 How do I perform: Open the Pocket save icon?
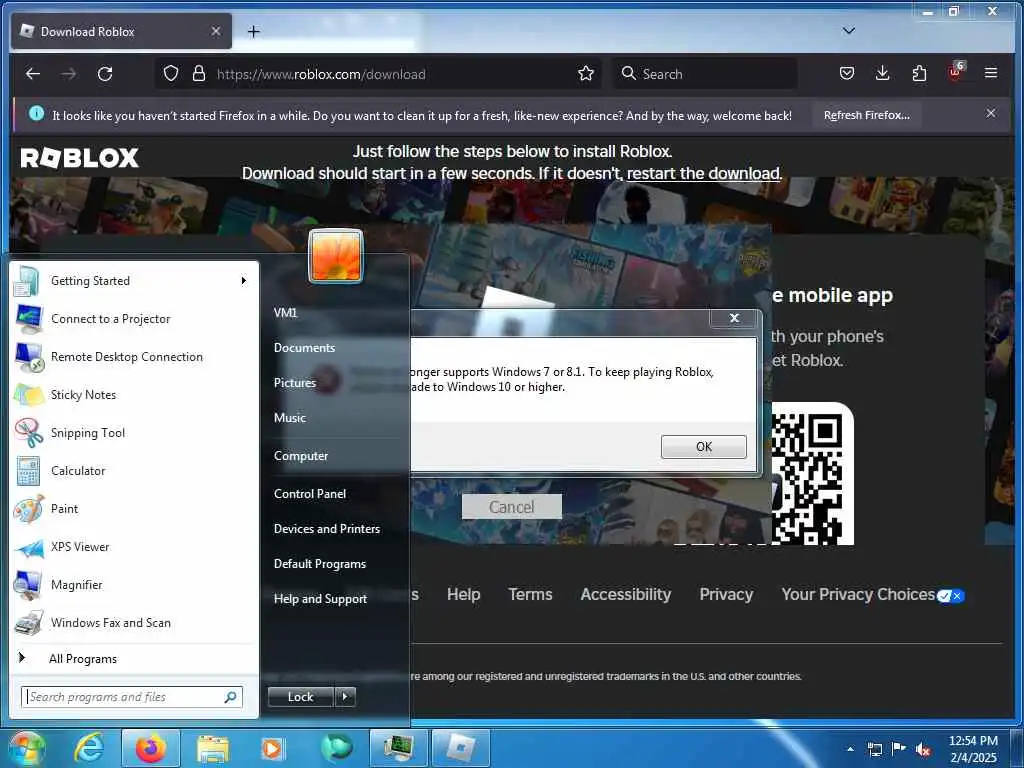[846, 73]
